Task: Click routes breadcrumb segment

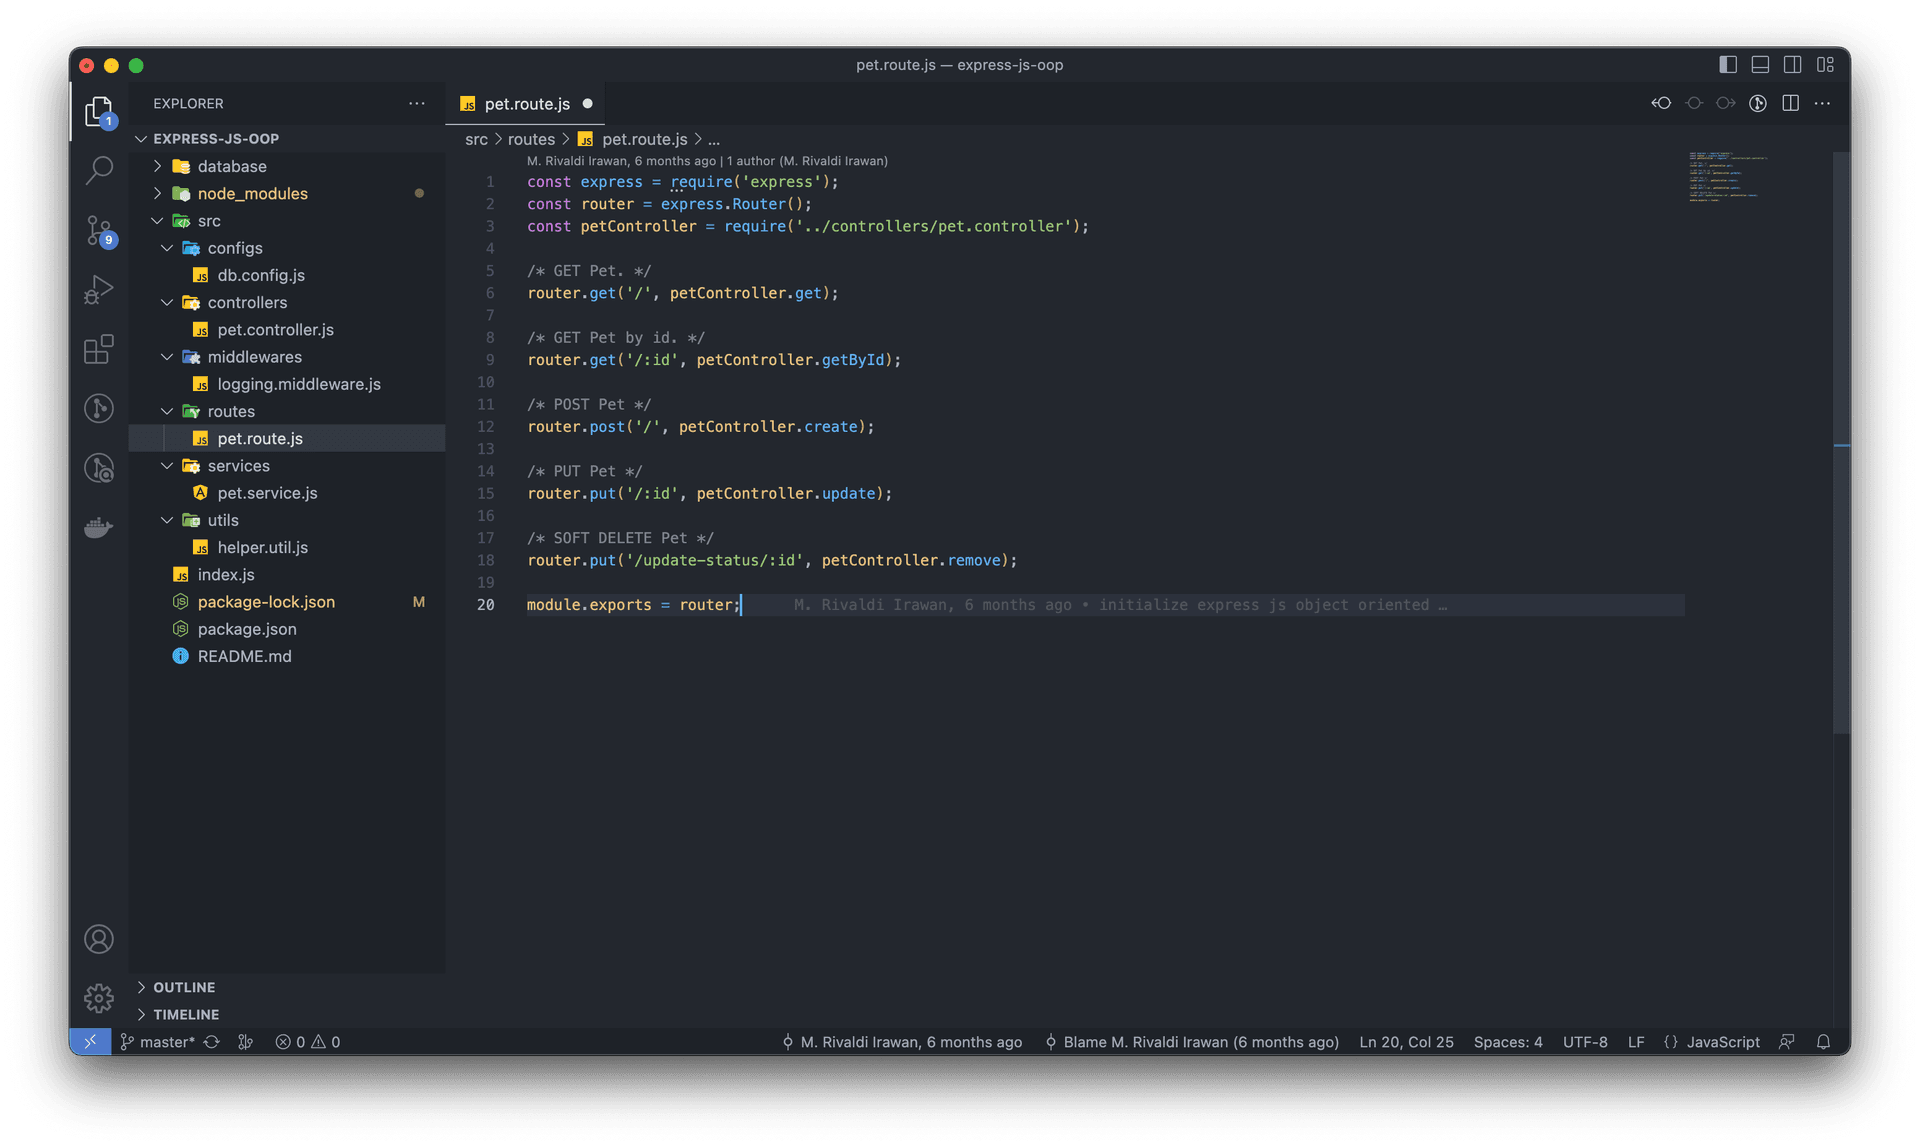Action: pyautogui.click(x=531, y=139)
